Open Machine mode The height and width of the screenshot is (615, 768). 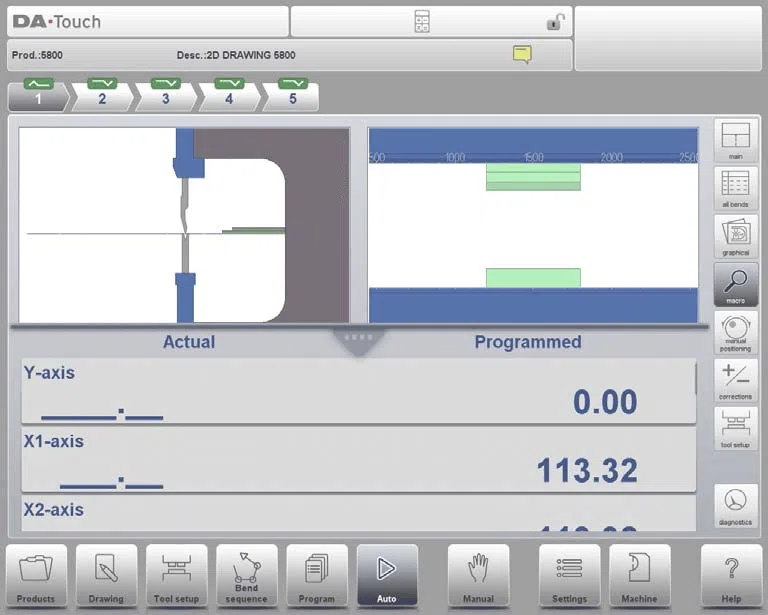coord(639,575)
